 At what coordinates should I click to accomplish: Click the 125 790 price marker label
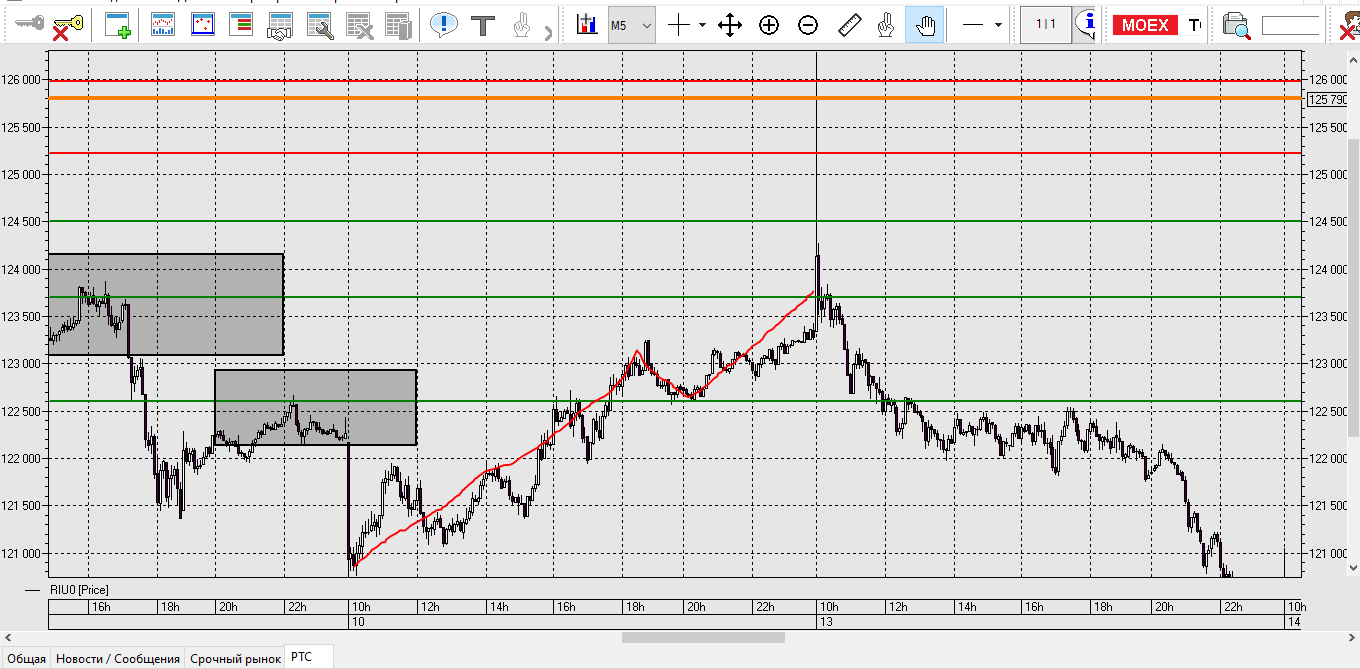tap(1327, 98)
